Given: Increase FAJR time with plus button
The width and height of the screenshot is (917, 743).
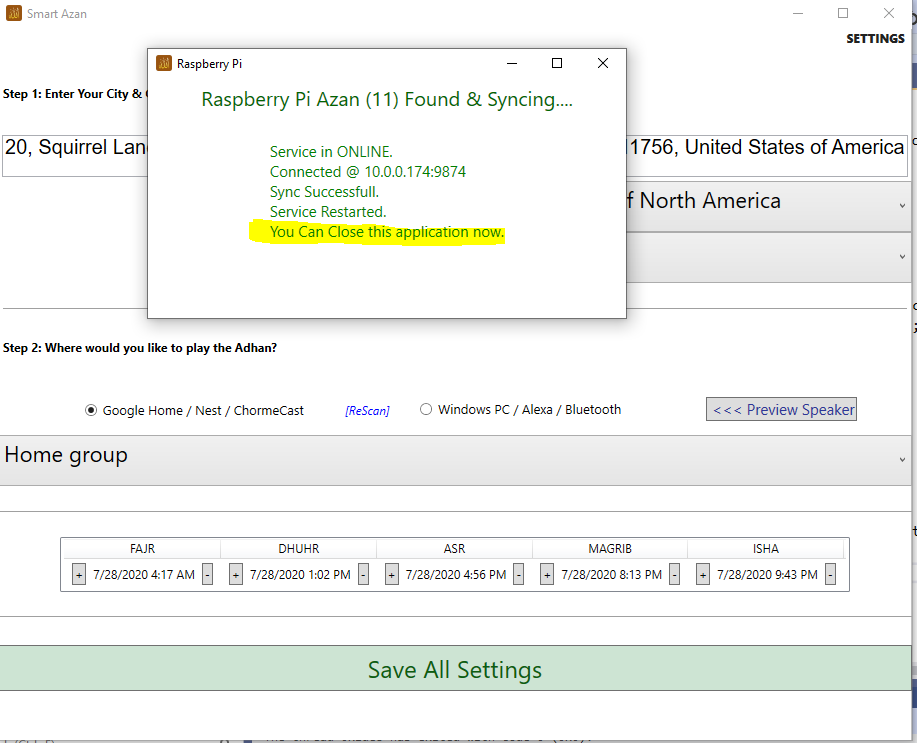Looking at the screenshot, I should click(79, 575).
